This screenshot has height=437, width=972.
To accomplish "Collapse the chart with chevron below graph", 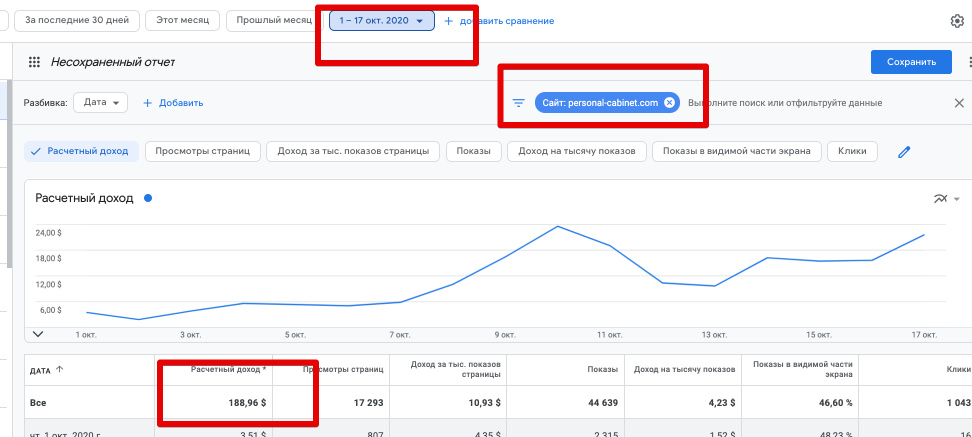I will tap(38, 334).
